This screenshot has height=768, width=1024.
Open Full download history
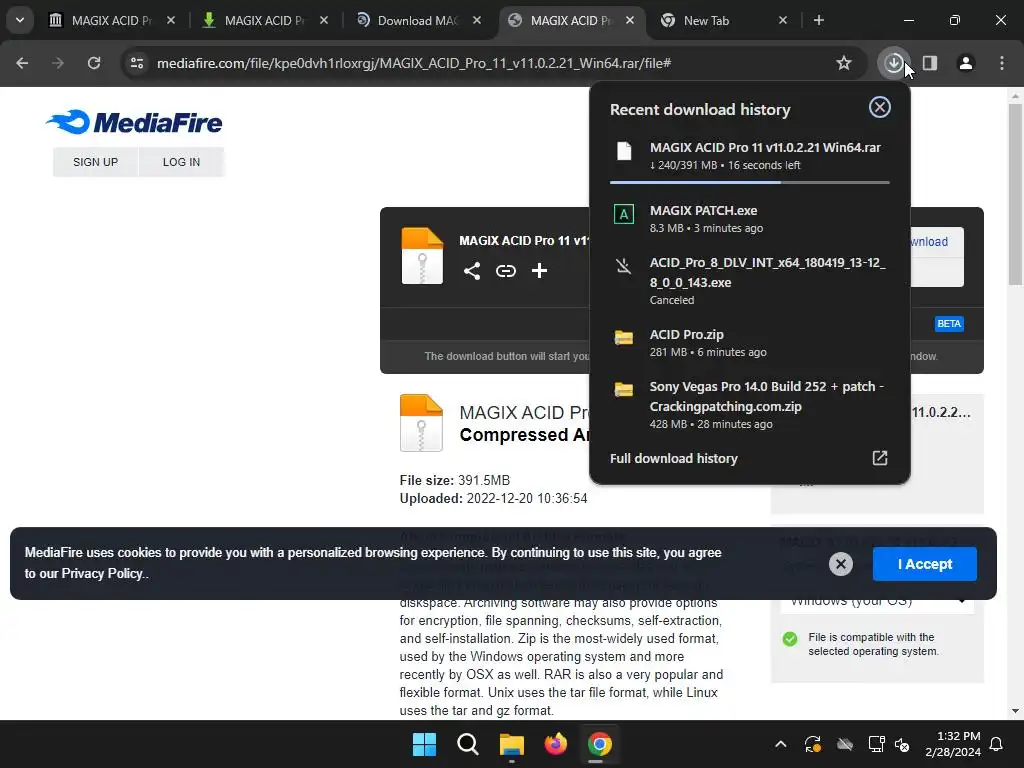(750, 458)
